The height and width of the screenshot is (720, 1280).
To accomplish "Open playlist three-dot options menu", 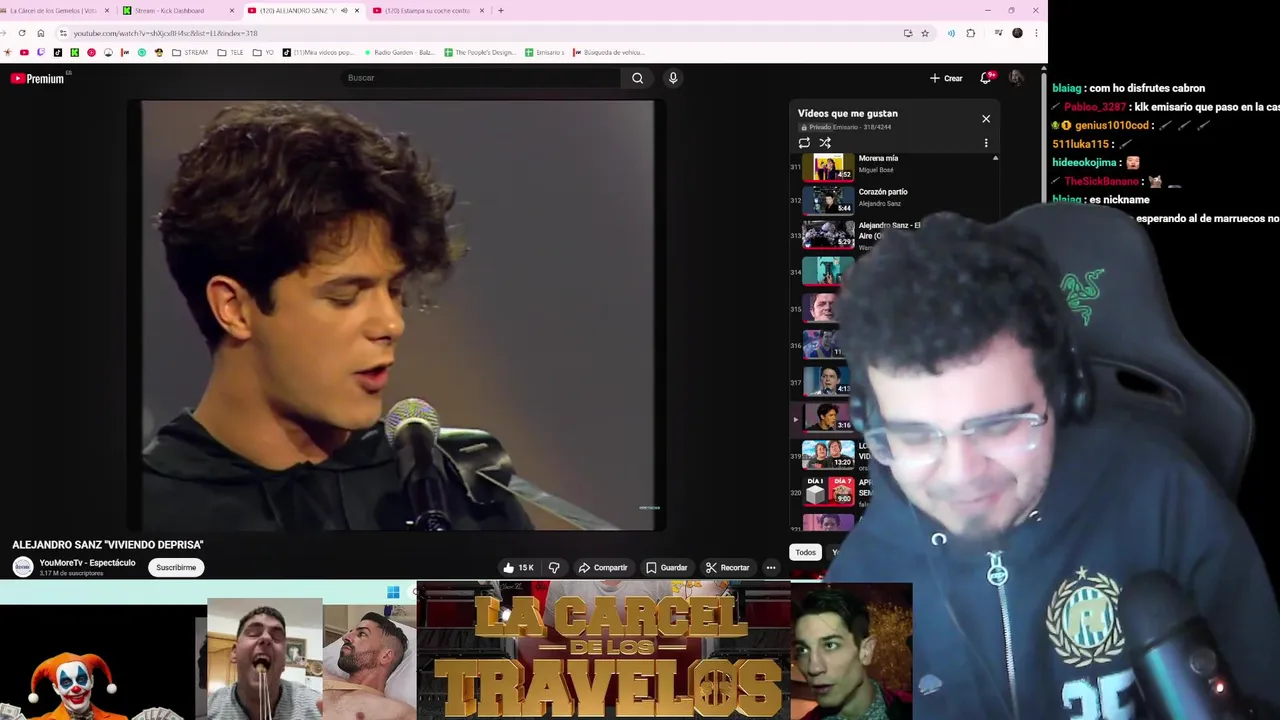I will tap(986, 143).
